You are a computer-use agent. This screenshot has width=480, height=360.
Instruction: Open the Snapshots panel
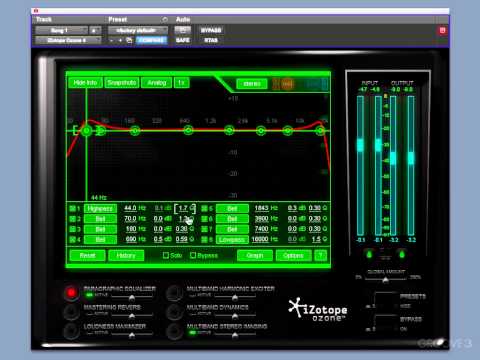click(122, 83)
